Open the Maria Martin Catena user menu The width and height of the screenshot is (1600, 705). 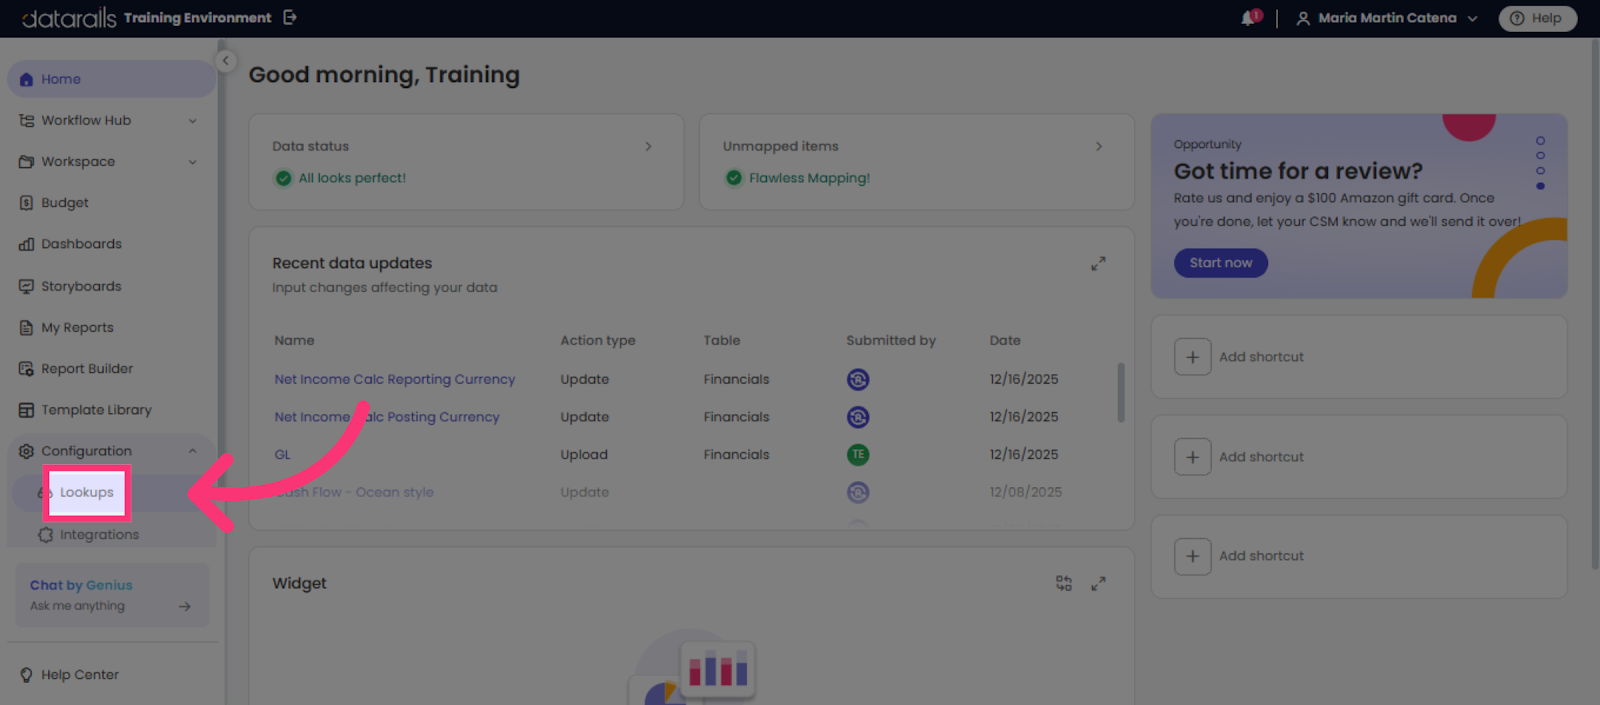pos(1387,18)
